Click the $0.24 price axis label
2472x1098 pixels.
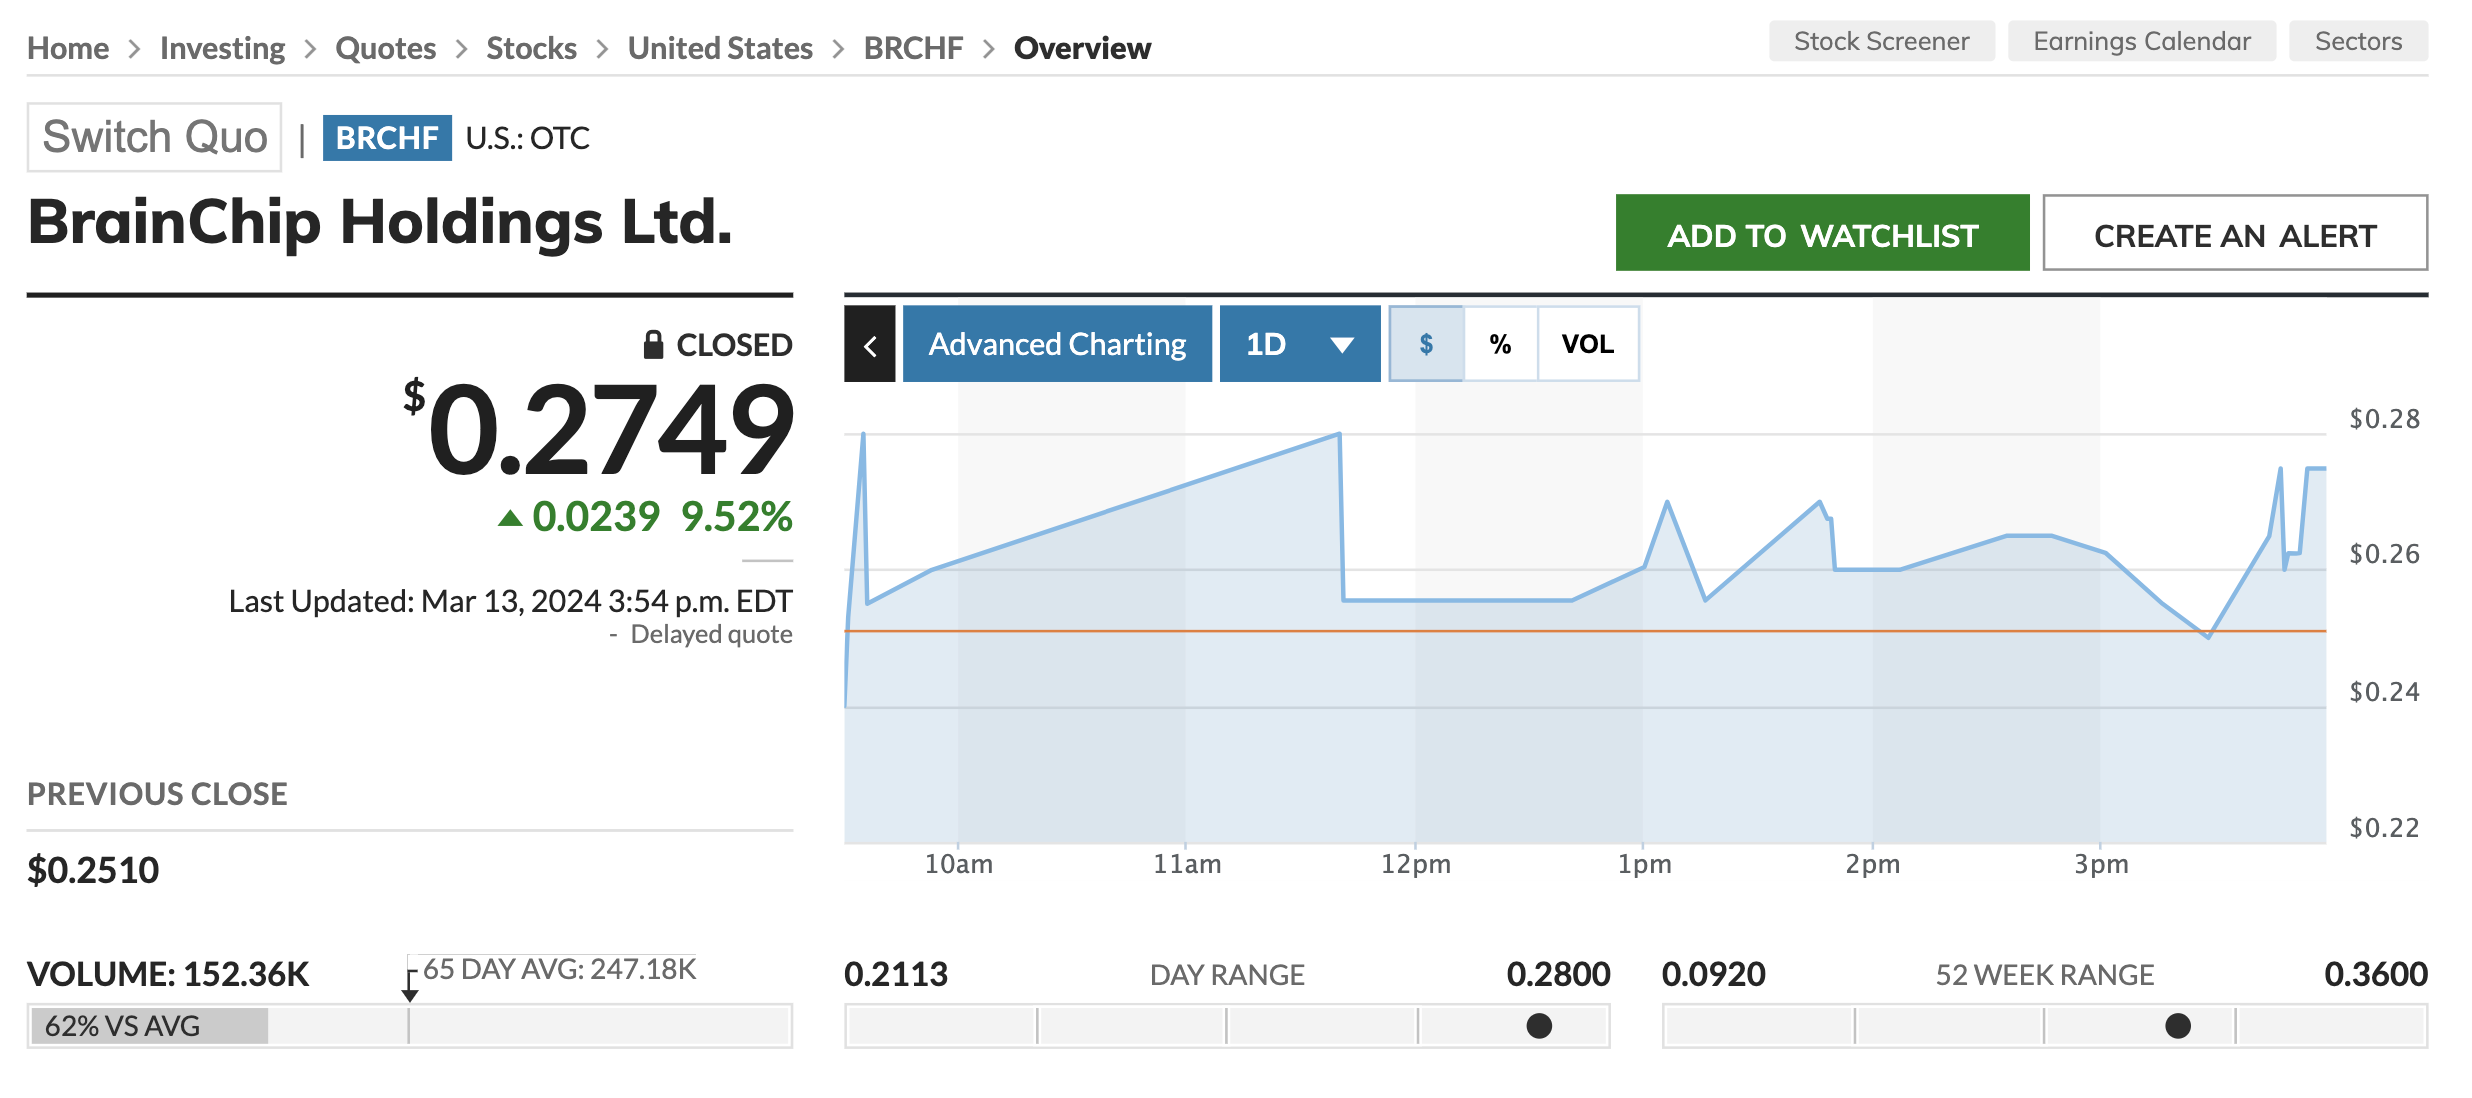(x=2384, y=692)
